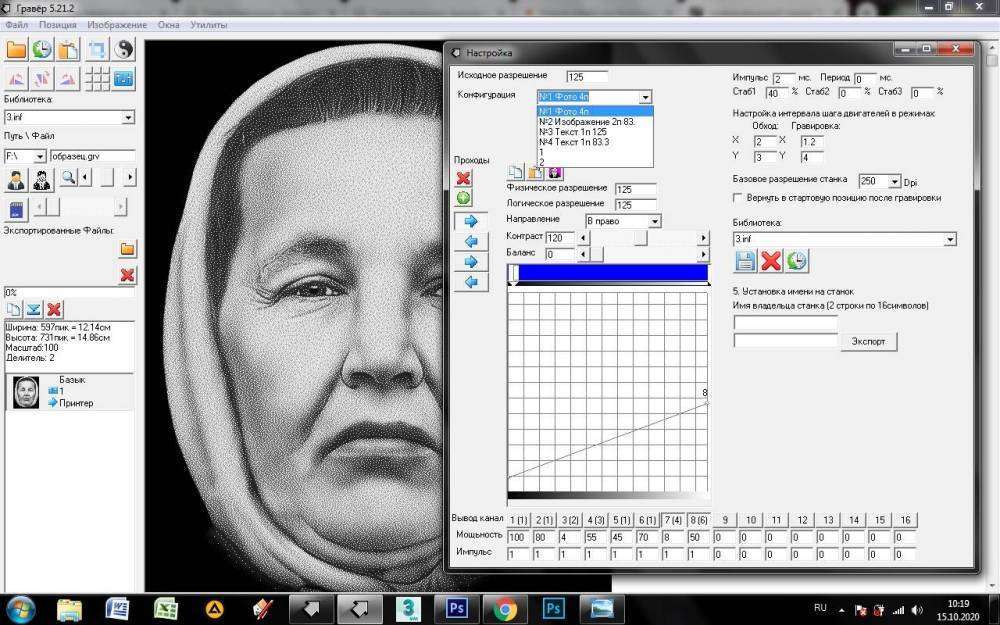Viewport: 1000px width, 625px height.
Task: Enable return to start position after engraving
Action: (738, 198)
